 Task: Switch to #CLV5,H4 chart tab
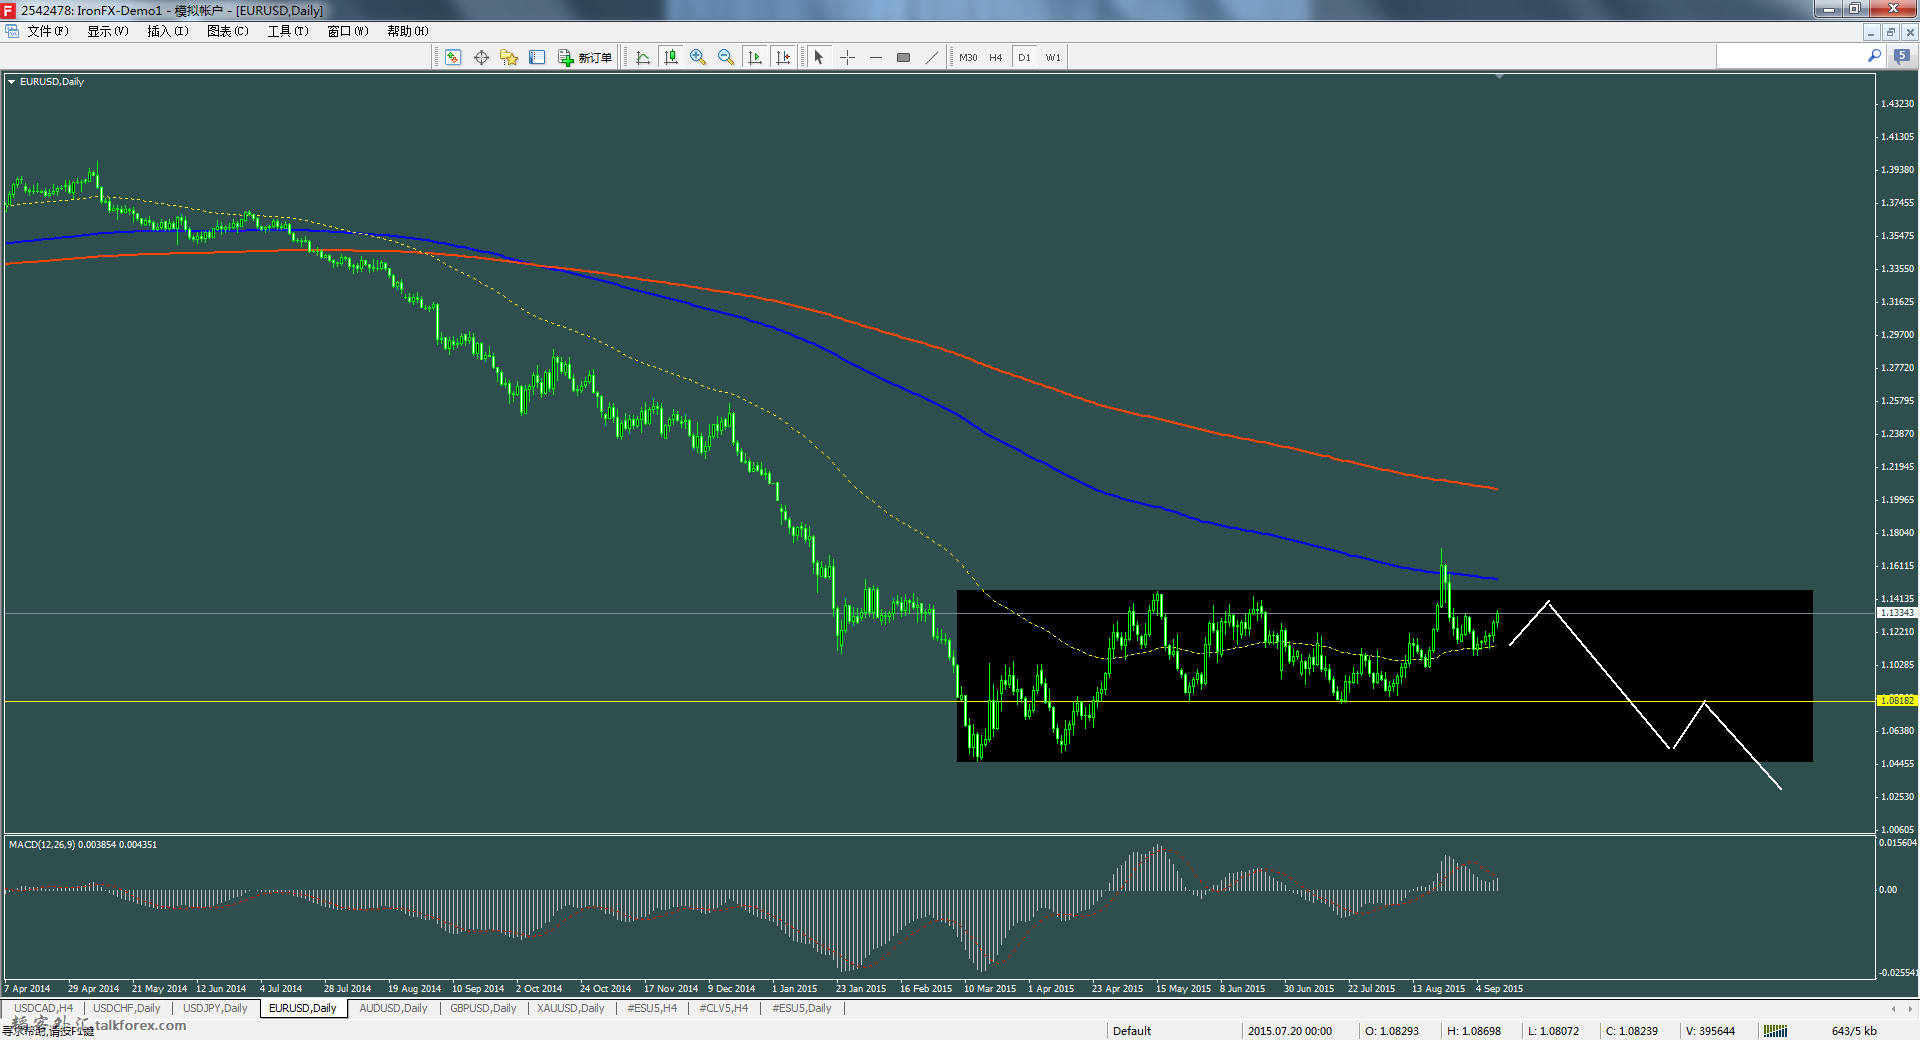click(724, 1008)
